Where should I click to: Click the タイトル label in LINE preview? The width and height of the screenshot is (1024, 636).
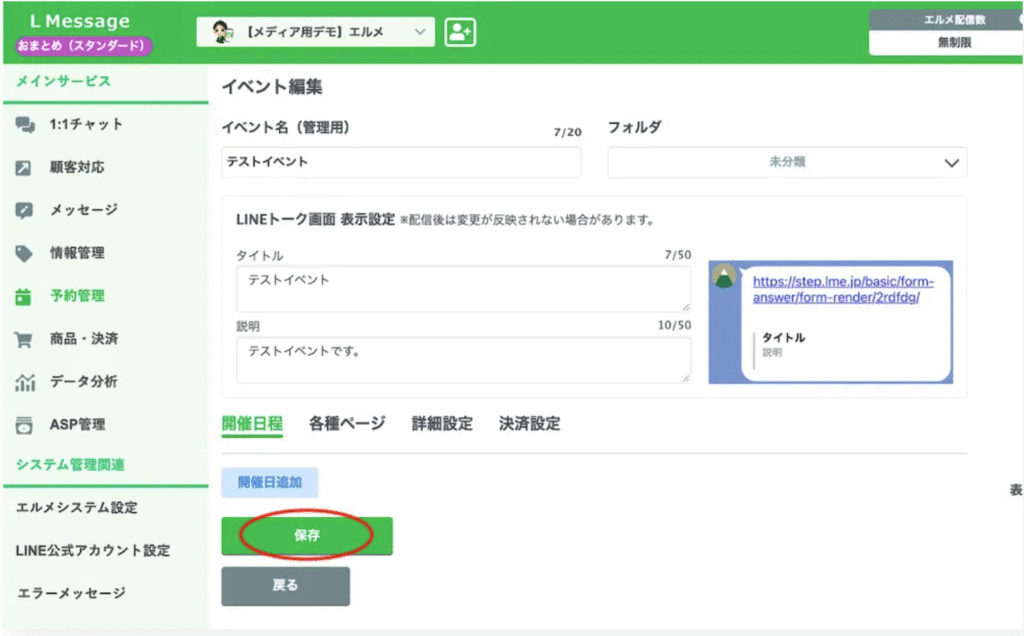[783, 338]
